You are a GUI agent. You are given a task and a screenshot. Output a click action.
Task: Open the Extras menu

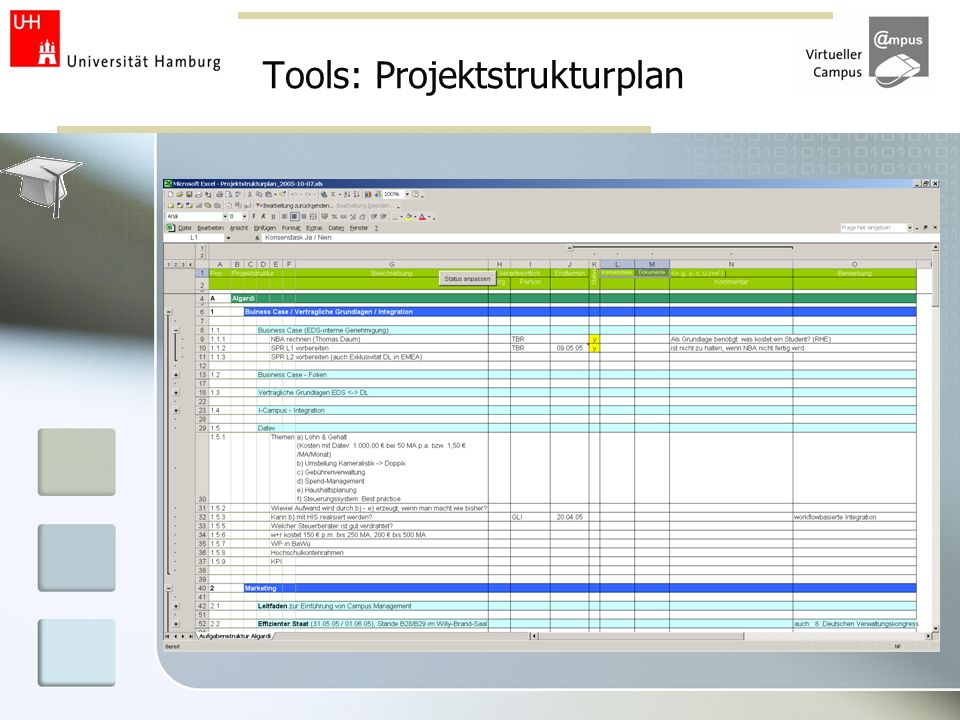(x=314, y=228)
